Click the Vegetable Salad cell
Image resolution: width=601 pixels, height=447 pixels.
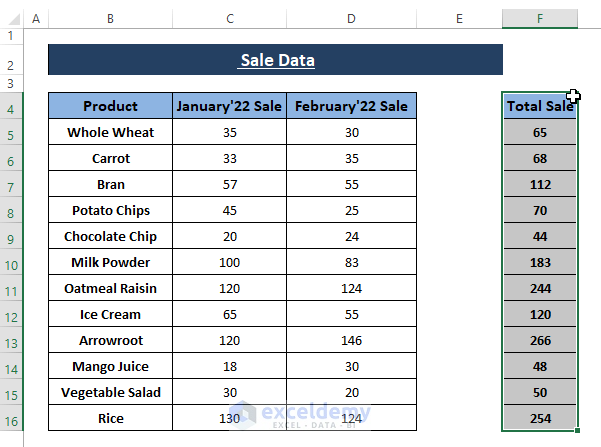(110, 393)
